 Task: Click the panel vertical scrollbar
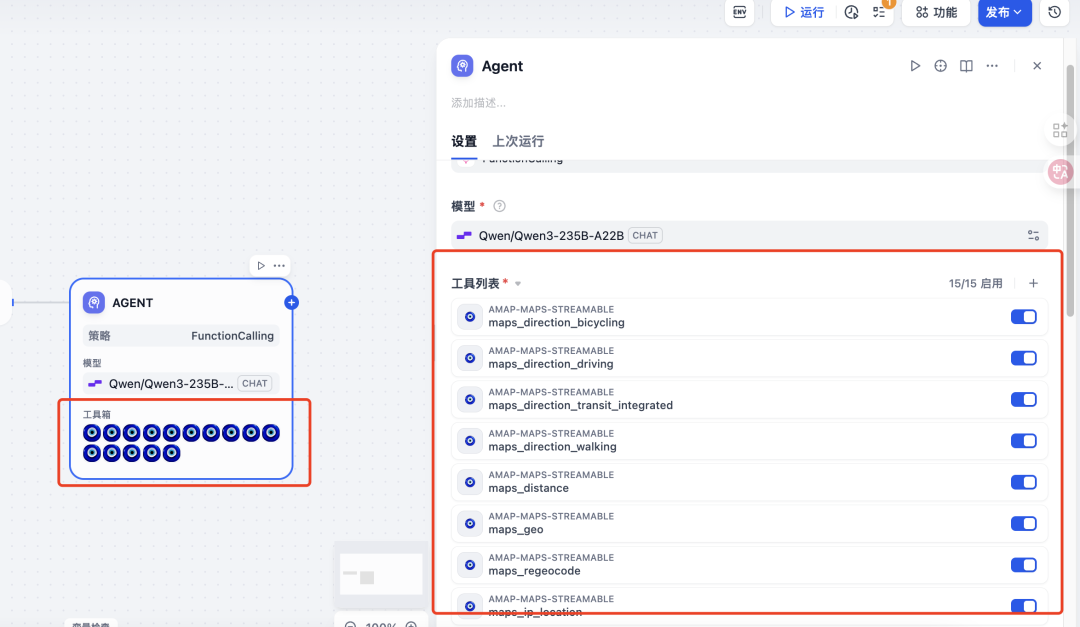point(1070,189)
